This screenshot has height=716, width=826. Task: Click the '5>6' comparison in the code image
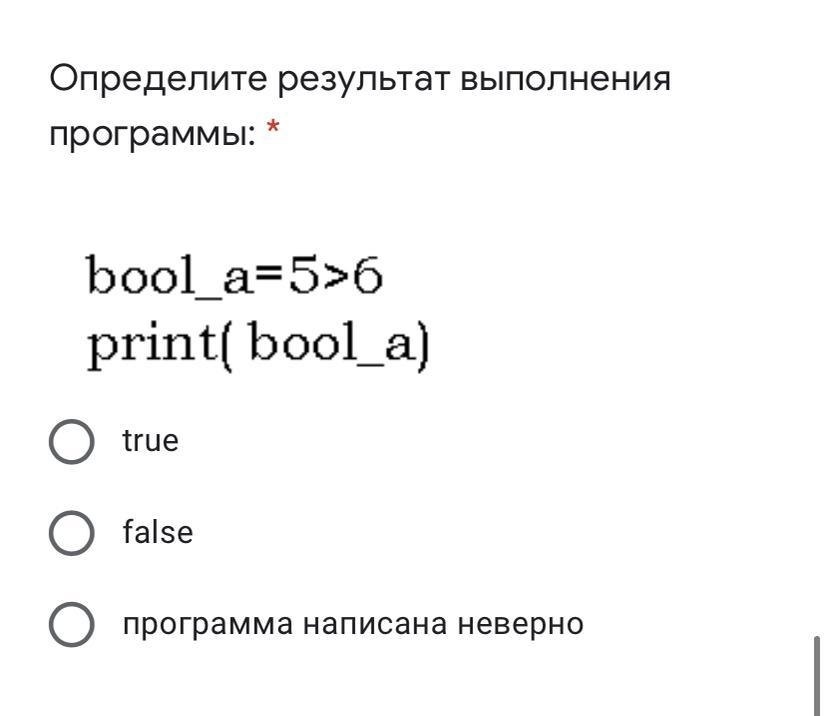click(x=335, y=277)
